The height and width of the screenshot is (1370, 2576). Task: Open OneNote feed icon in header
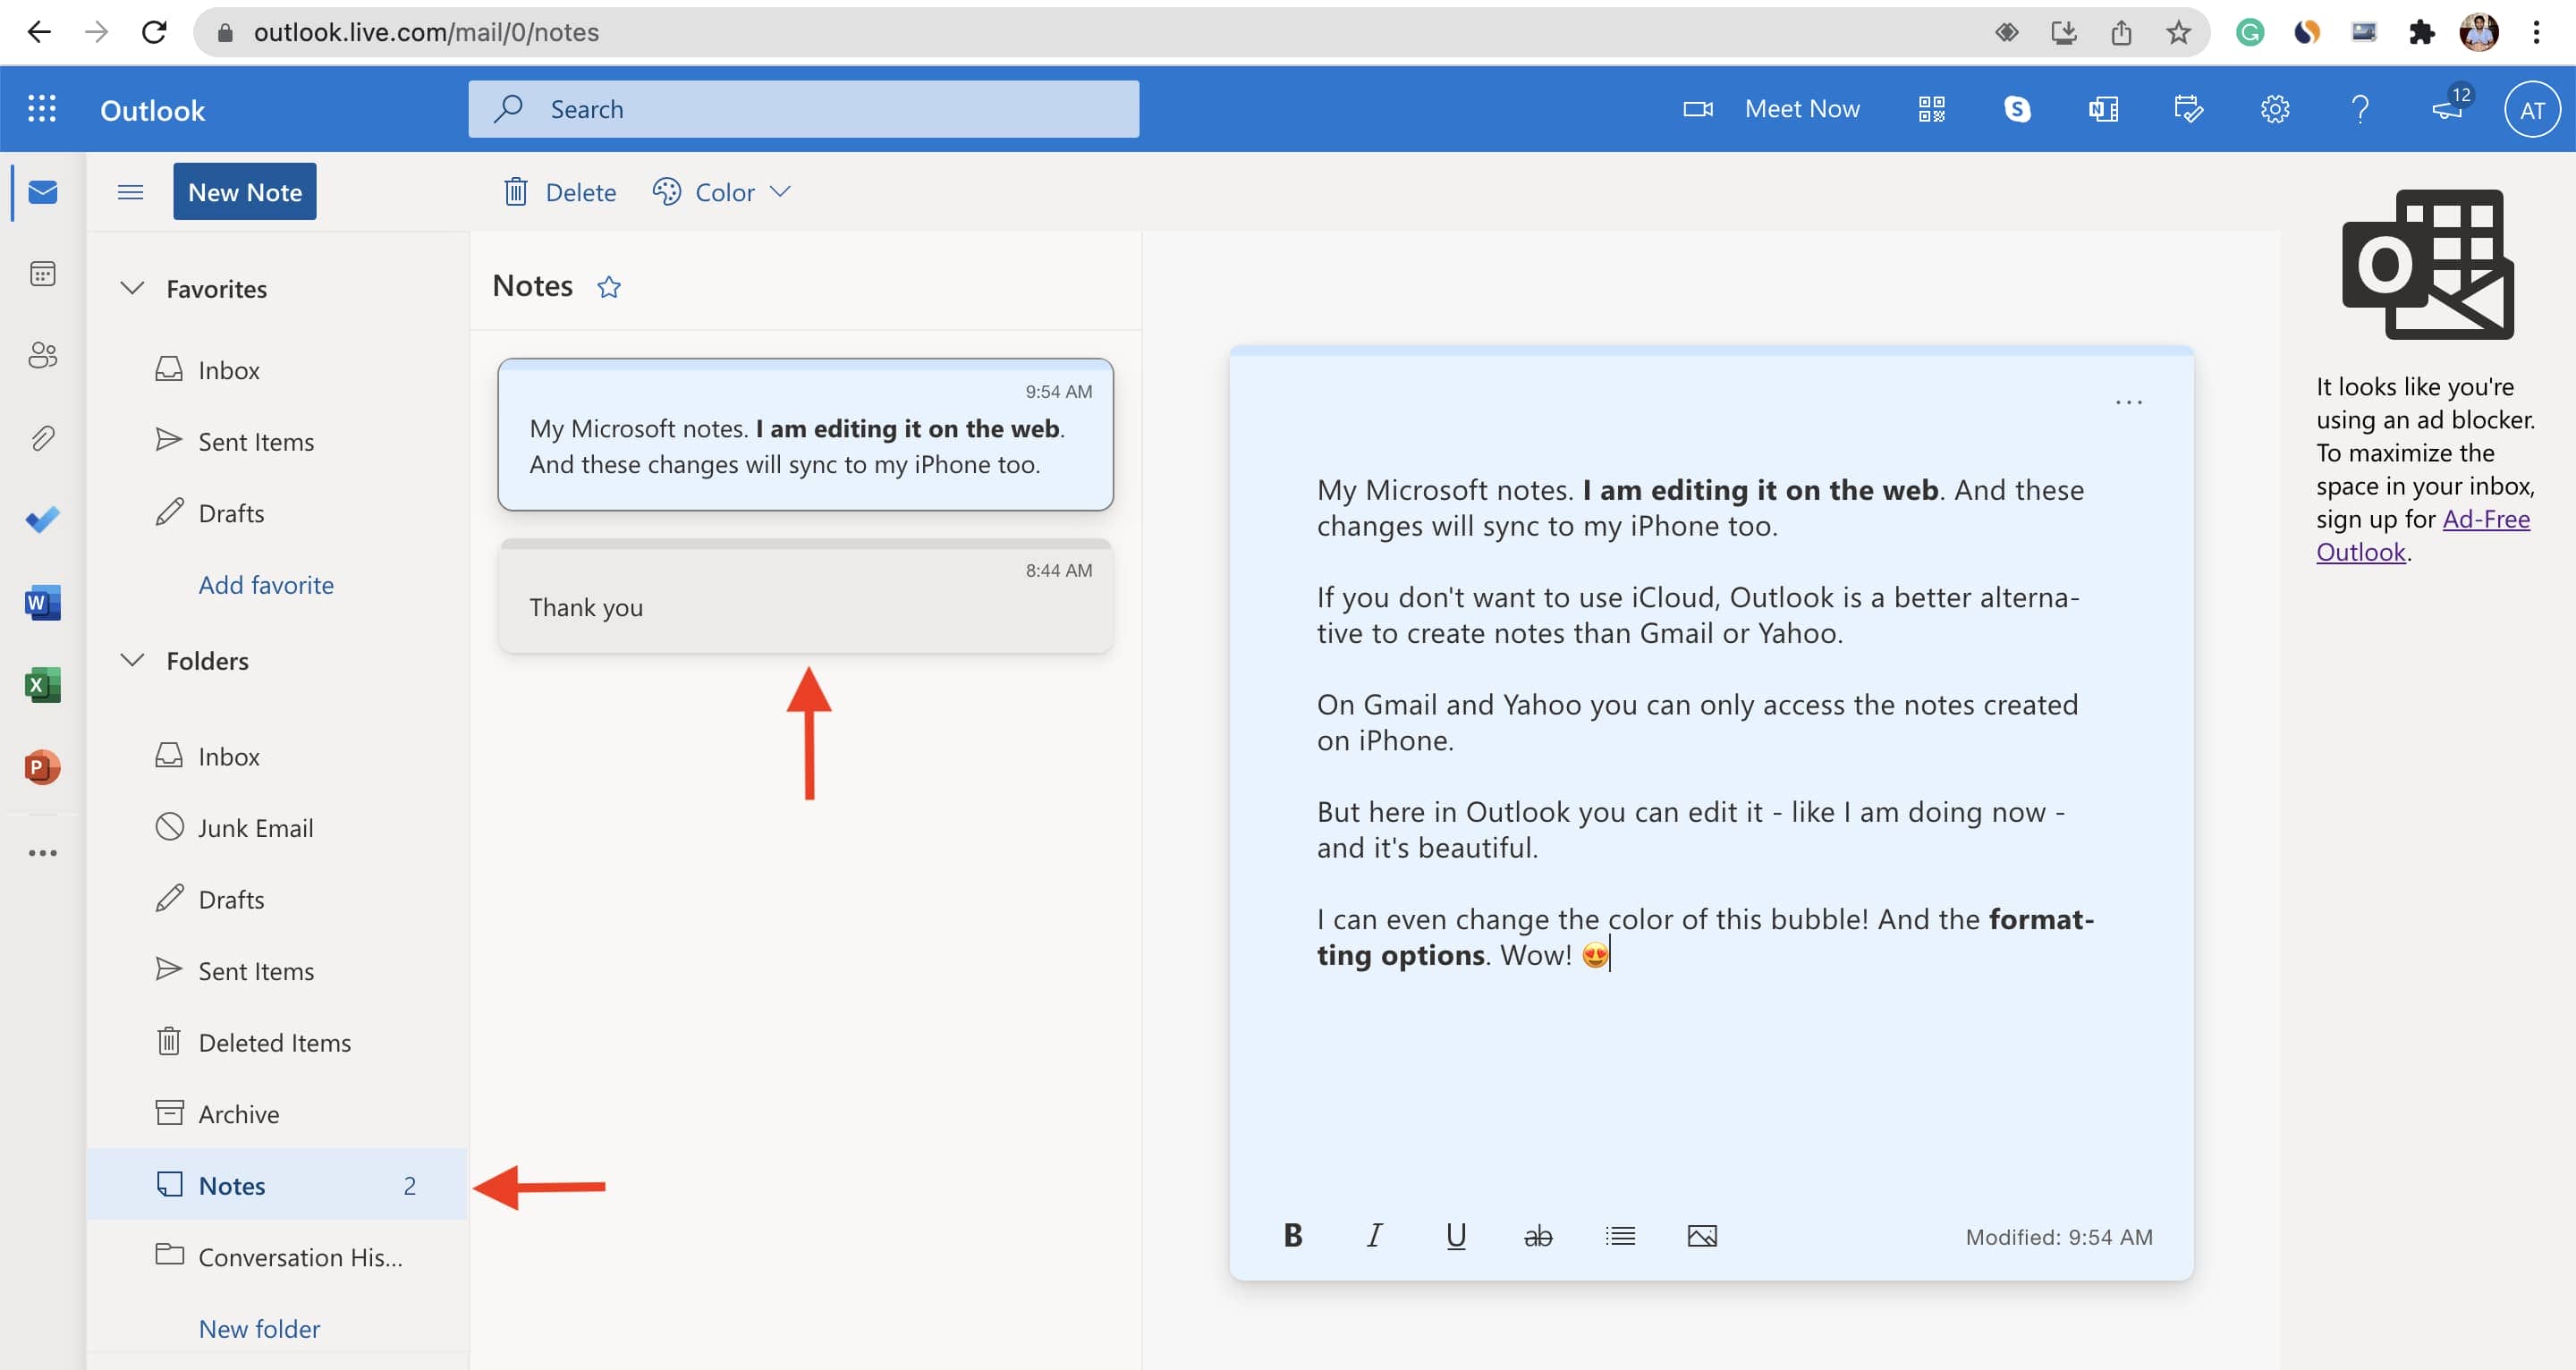2103,109
